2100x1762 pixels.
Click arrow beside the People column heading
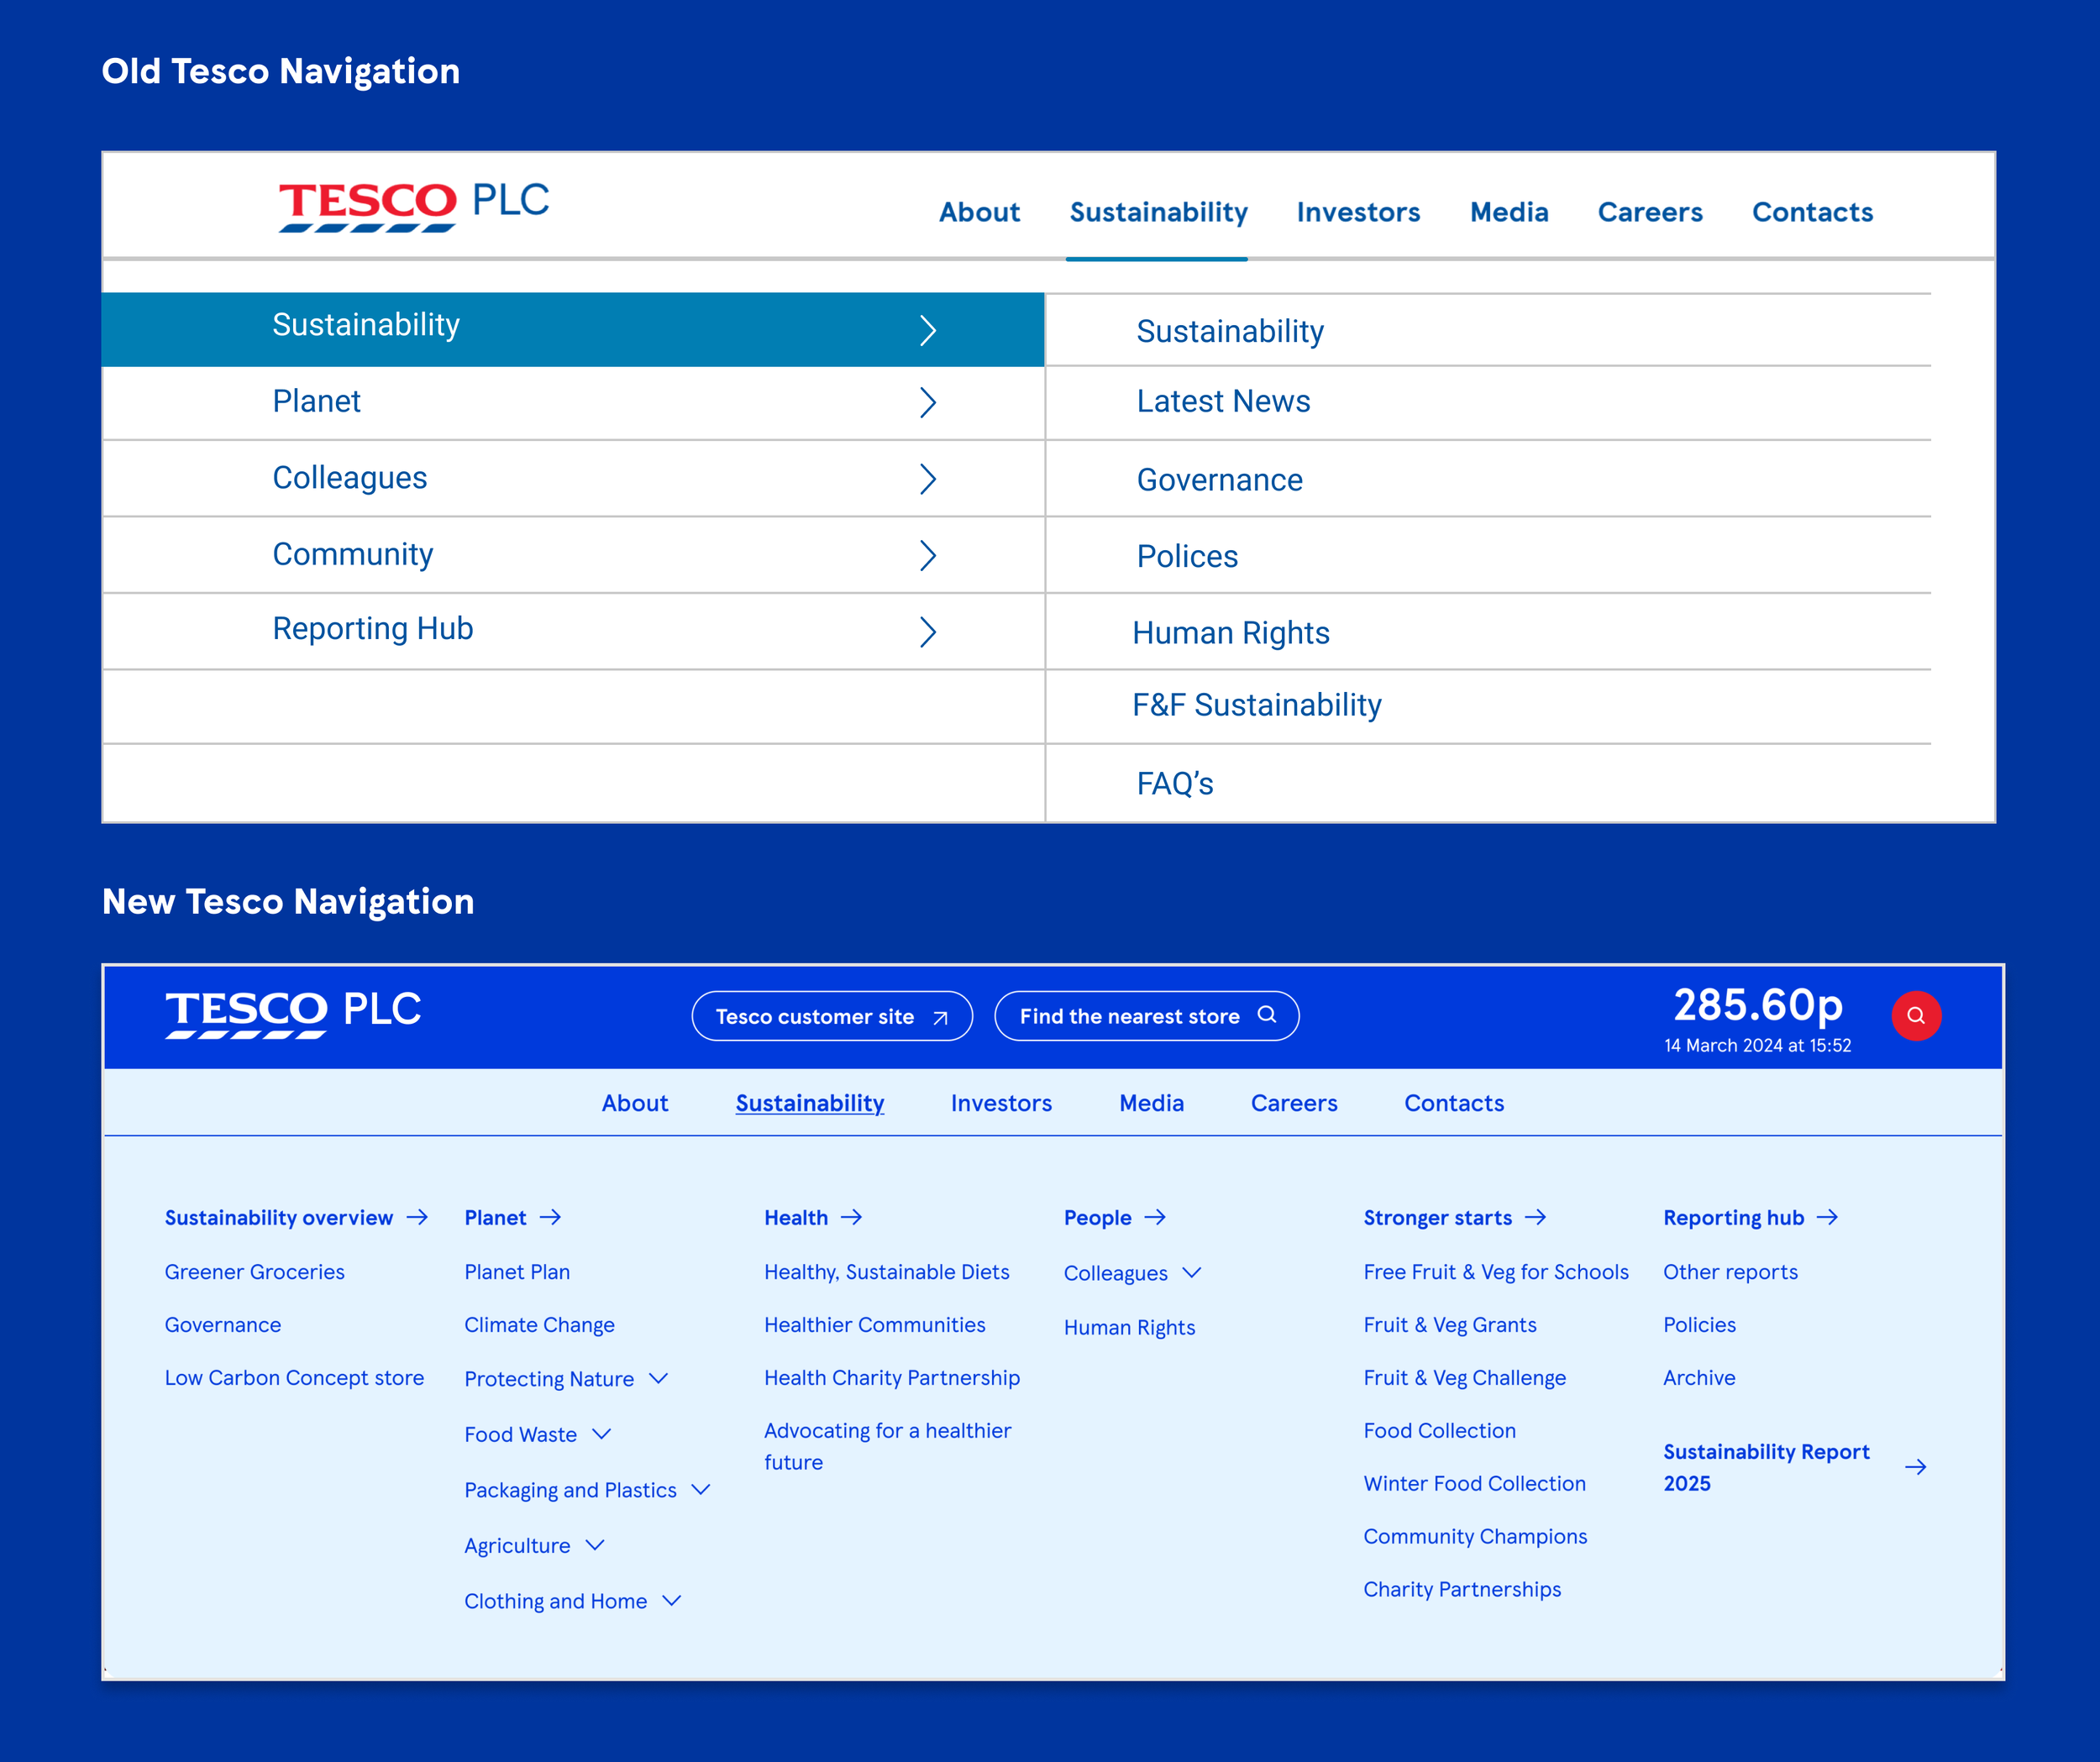tap(1155, 1217)
